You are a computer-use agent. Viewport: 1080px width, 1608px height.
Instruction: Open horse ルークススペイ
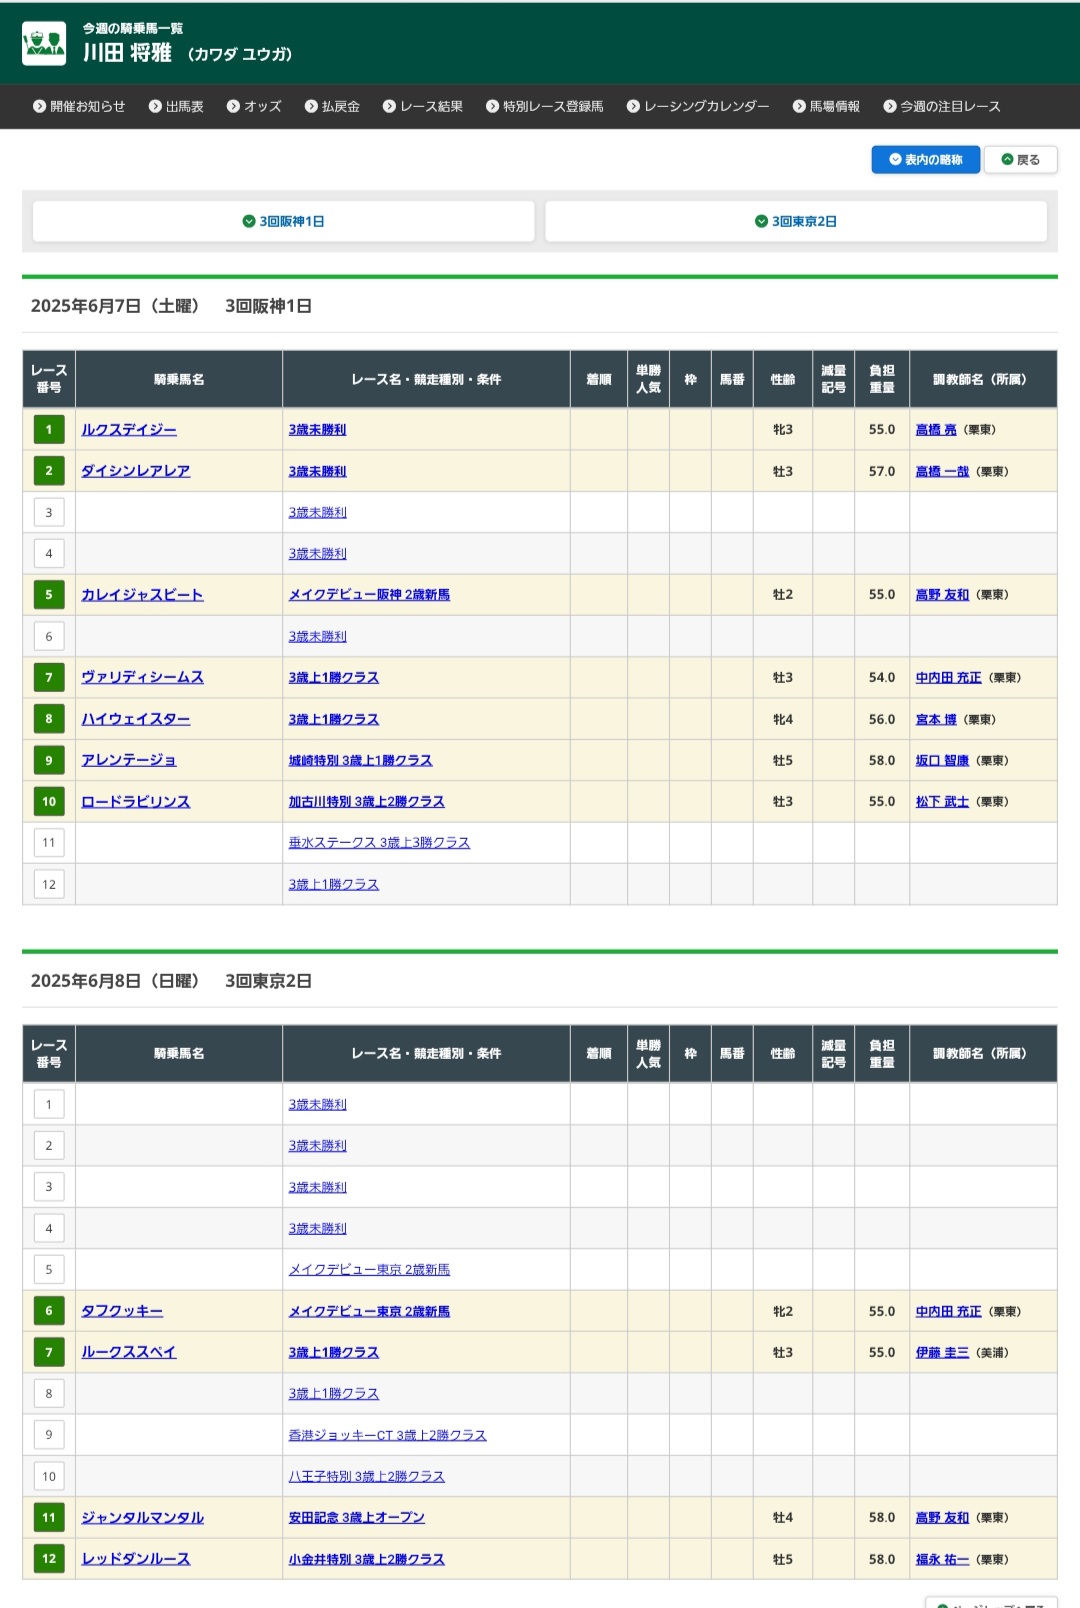129,1352
